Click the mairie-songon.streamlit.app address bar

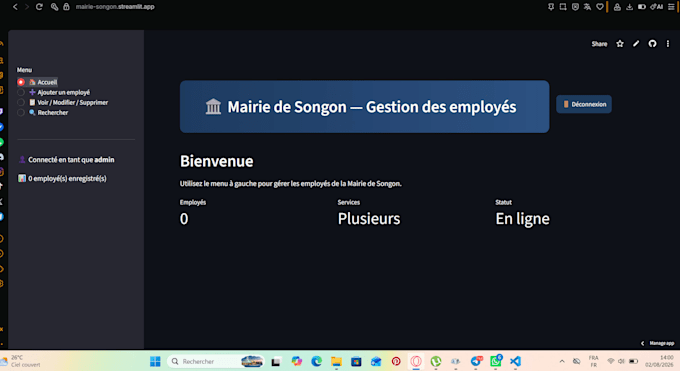click(x=115, y=7)
